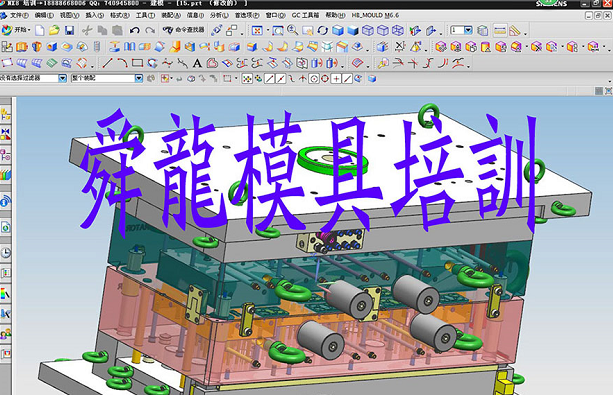The width and height of the screenshot is (613, 395).
Task: Select the Rectangle curve tool
Action: pos(137,63)
